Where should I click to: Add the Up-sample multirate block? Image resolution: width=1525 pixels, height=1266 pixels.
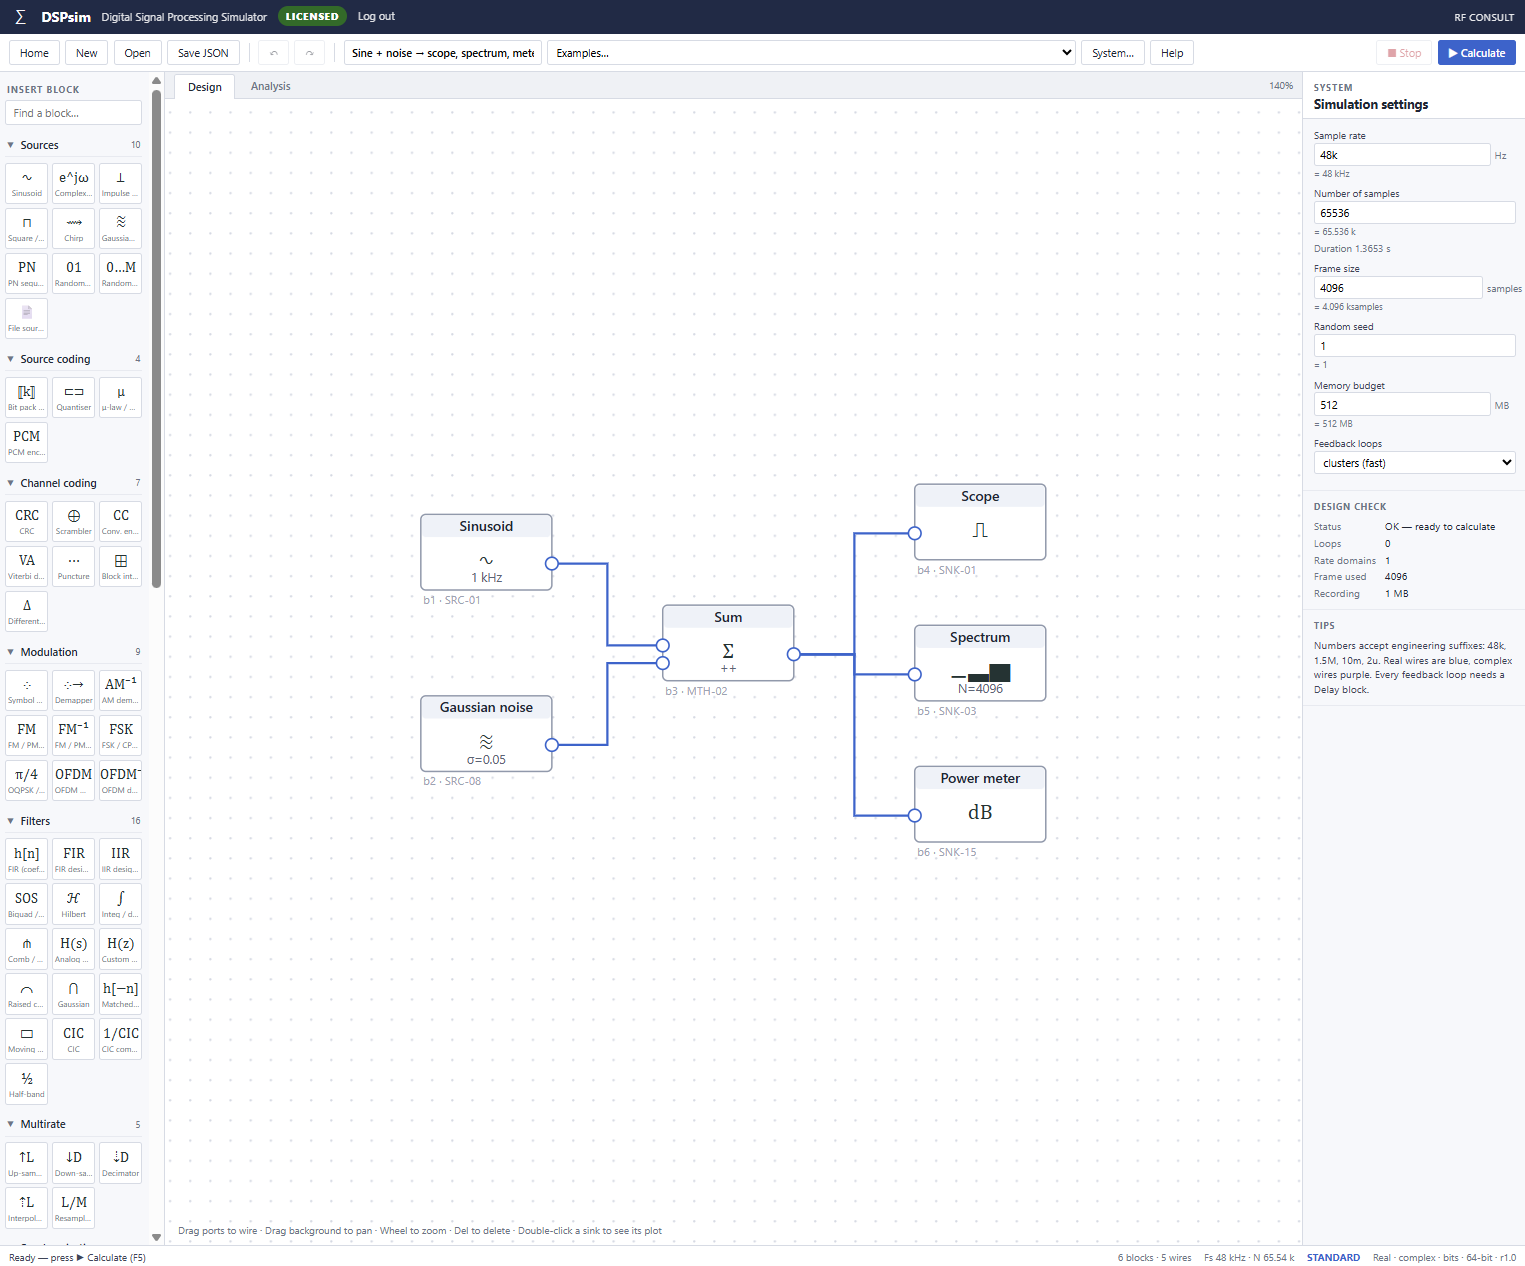[27, 1164]
